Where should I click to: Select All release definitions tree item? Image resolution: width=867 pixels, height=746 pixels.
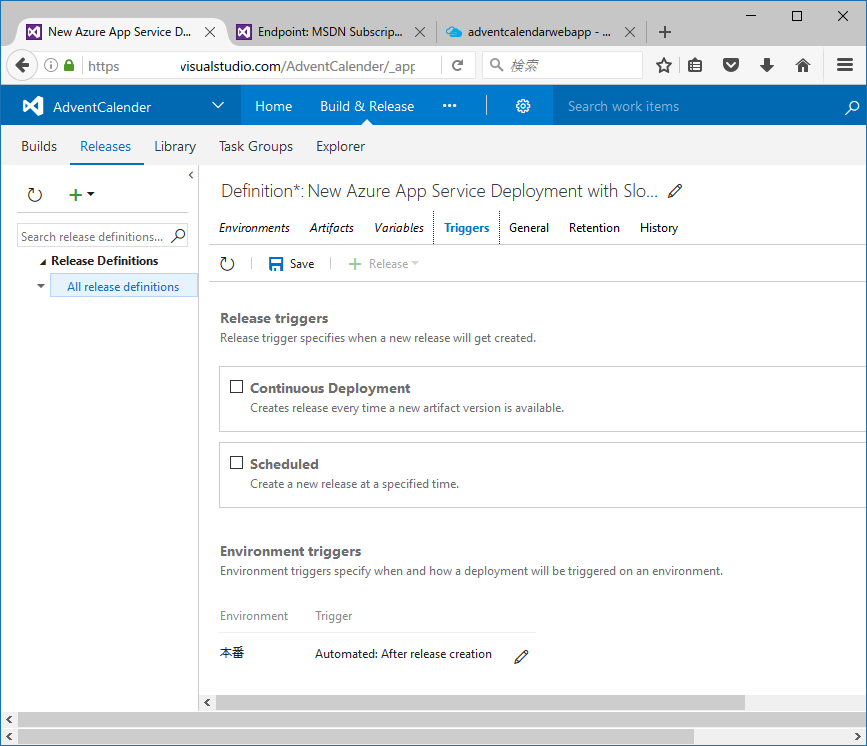coord(123,286)
